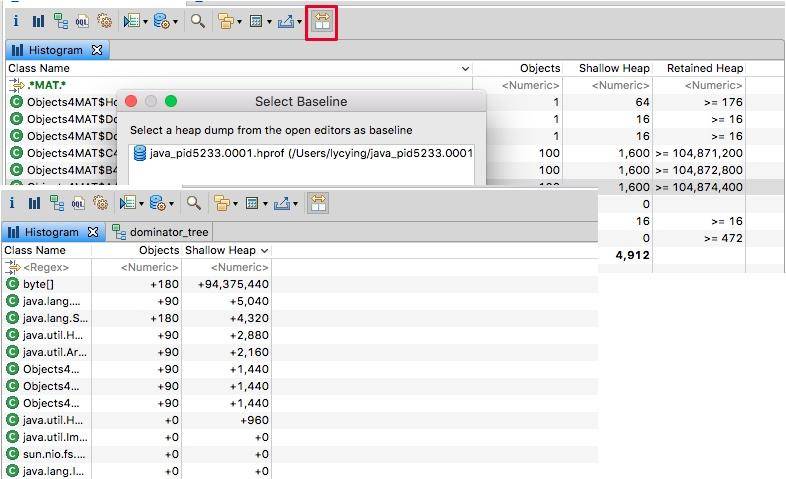Open the overview info icon in upper toolbar
The width and height of the screenshot is (786, 479).
tap(15, 21)
